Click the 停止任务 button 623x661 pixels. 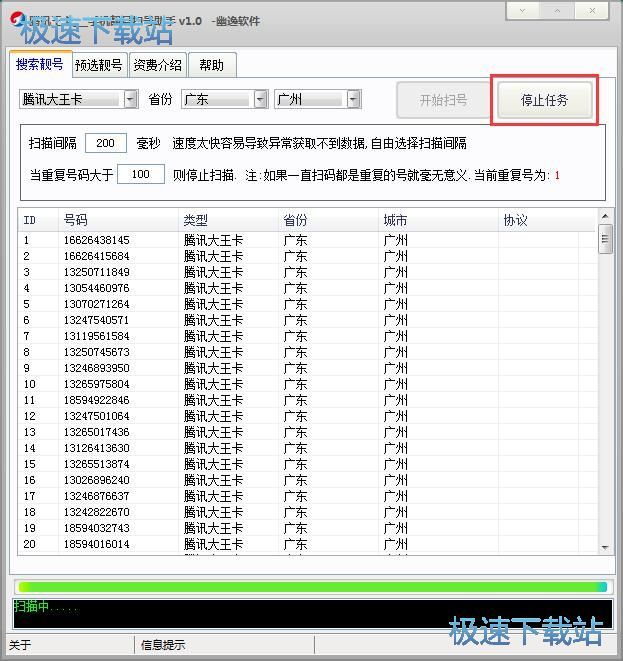(x=544, y=100)
